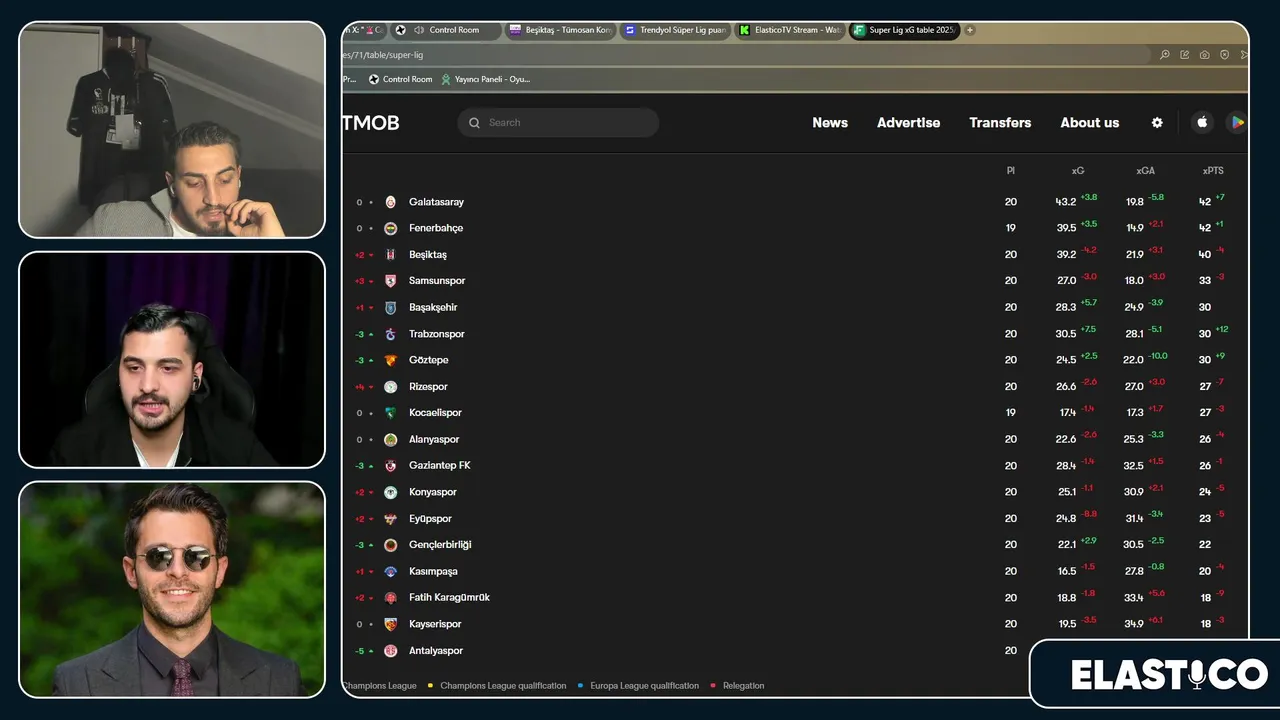Switch to the Beşiktaş - Tümosan Konya tab
1280x720 pixels.
pos(561,30)
